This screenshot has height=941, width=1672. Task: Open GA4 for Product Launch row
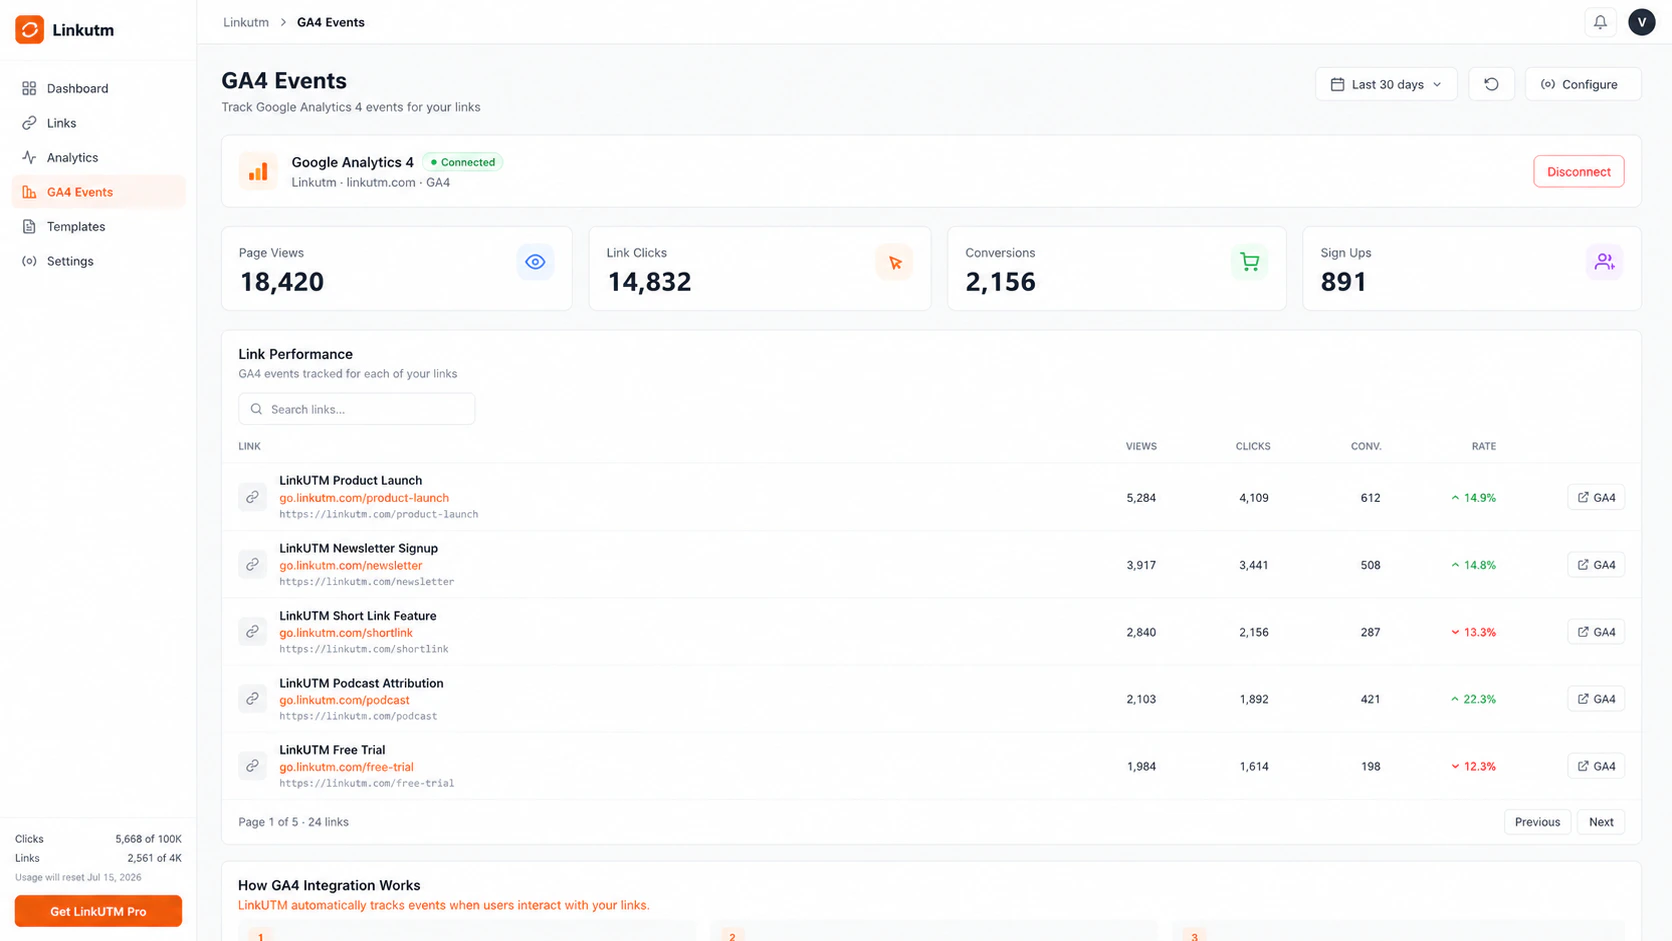pyautogui.click(x=1596, y=497)
